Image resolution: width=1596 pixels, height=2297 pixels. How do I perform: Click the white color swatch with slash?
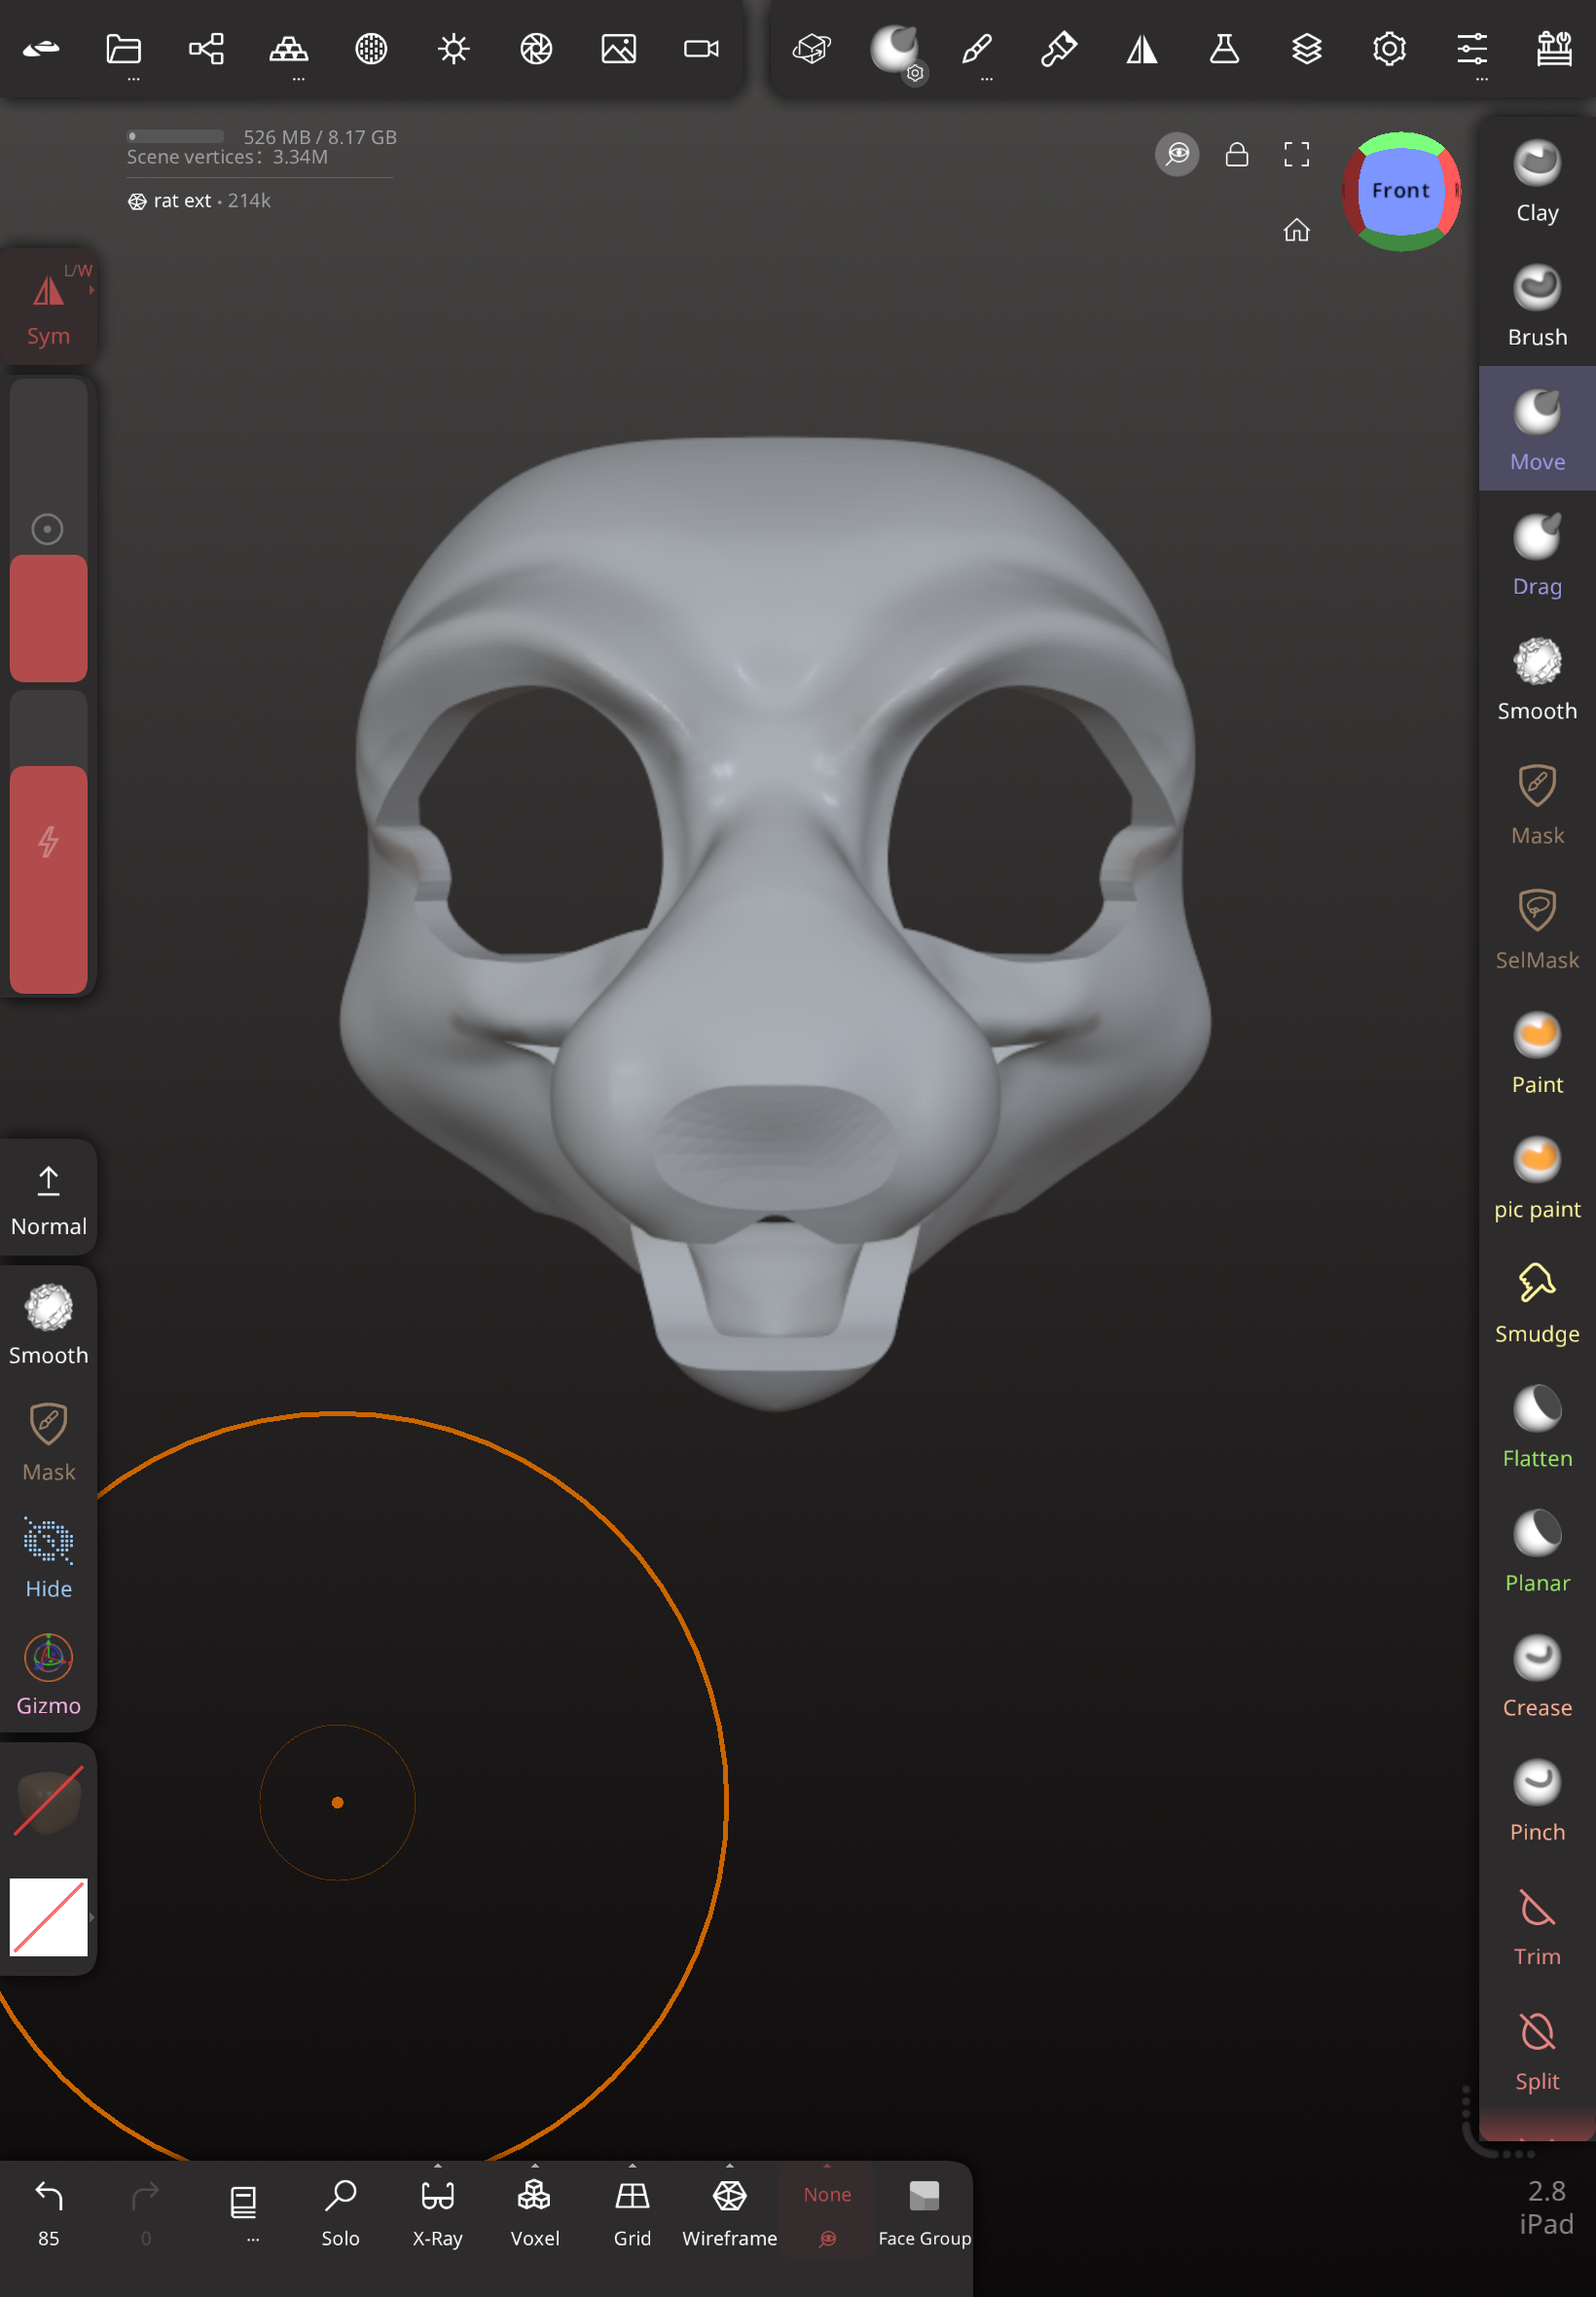tap(48, 1916)
